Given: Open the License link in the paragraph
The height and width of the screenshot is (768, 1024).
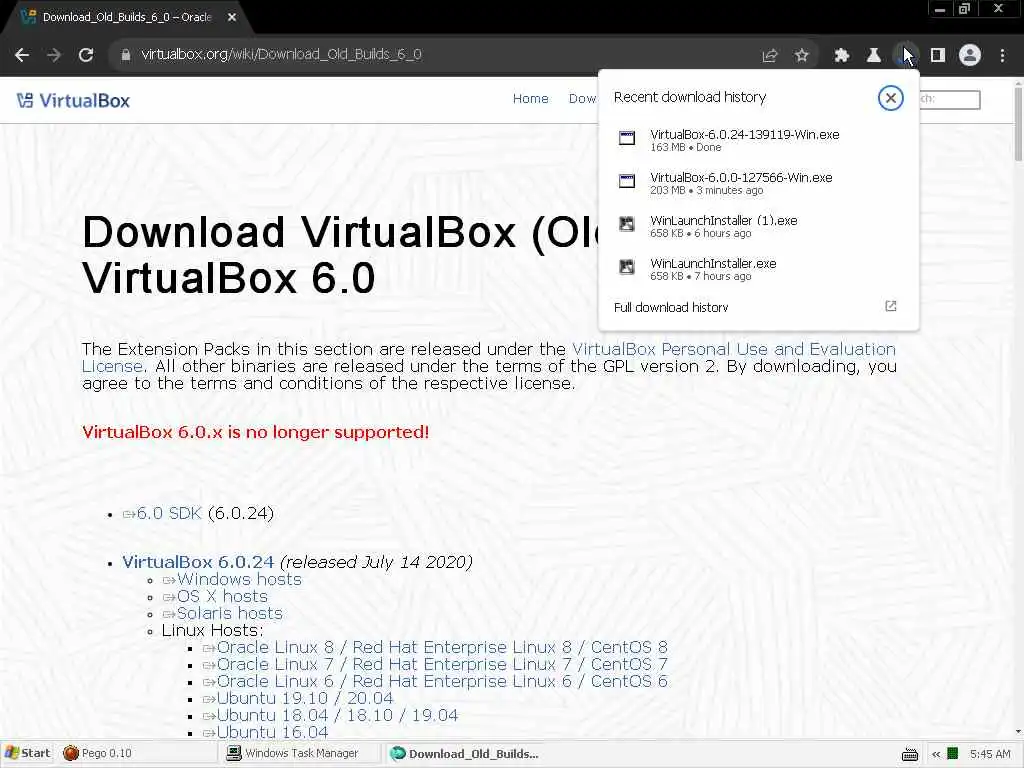Looking at the screenshot, I should 112,366.
